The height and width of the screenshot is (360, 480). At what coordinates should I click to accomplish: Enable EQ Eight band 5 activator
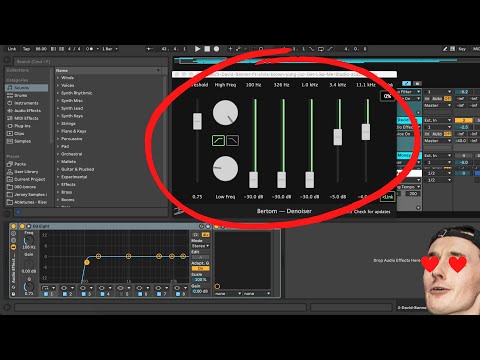(121, 294)
